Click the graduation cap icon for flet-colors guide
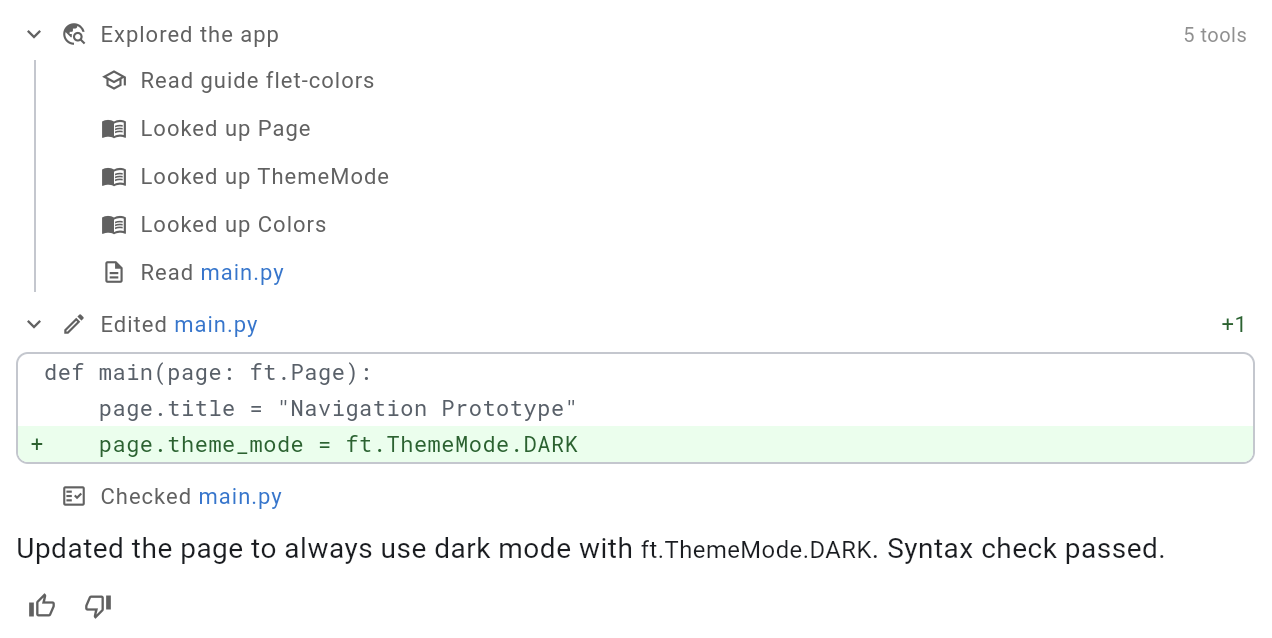This screenshot has height=638, width=1272. click(x=114, y=81)
